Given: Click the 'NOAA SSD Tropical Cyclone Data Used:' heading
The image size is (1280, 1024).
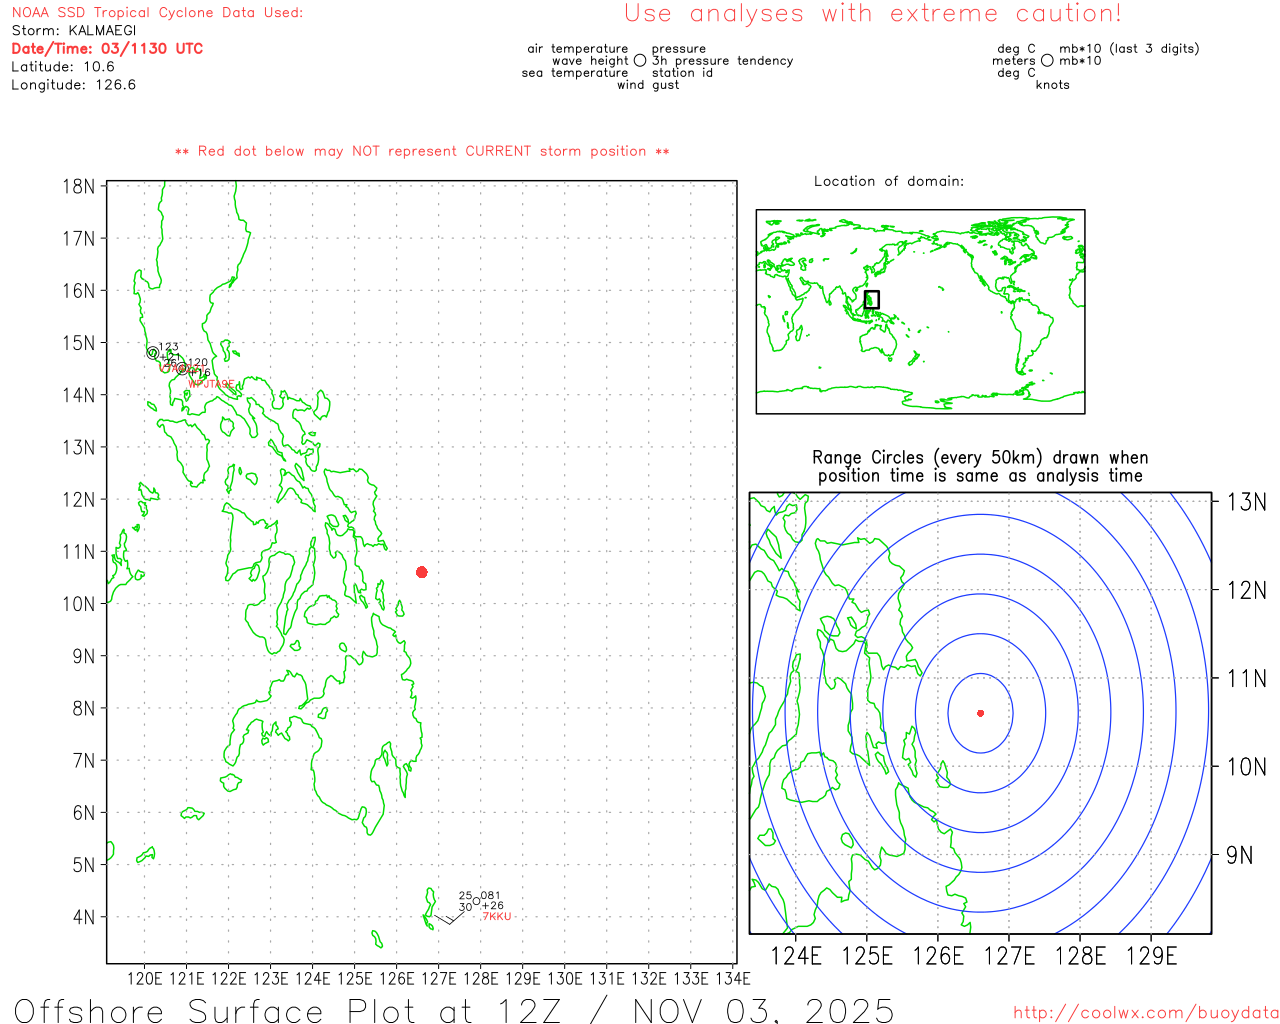Looking at the screenshot, I should pos(157,13).
